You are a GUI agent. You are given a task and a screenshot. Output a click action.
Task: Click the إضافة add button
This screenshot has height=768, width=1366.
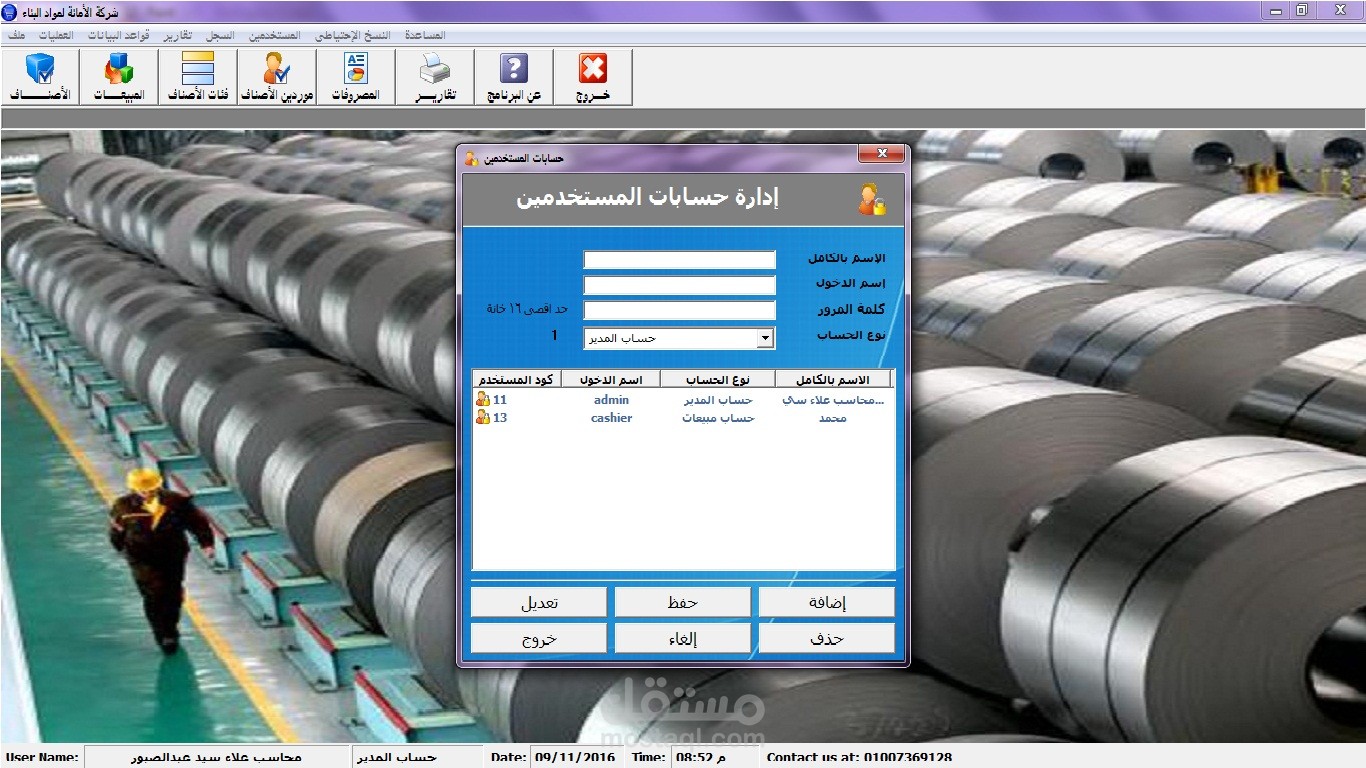pyautogui.click(x=827, y=602)
